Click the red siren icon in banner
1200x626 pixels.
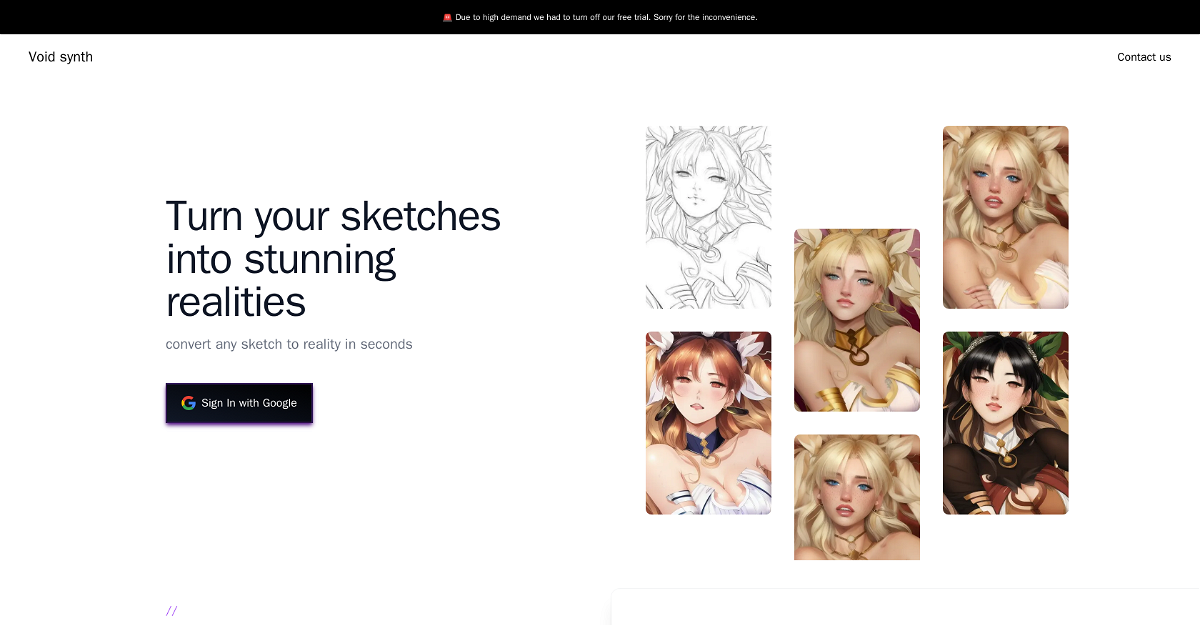tap(447, 17)
